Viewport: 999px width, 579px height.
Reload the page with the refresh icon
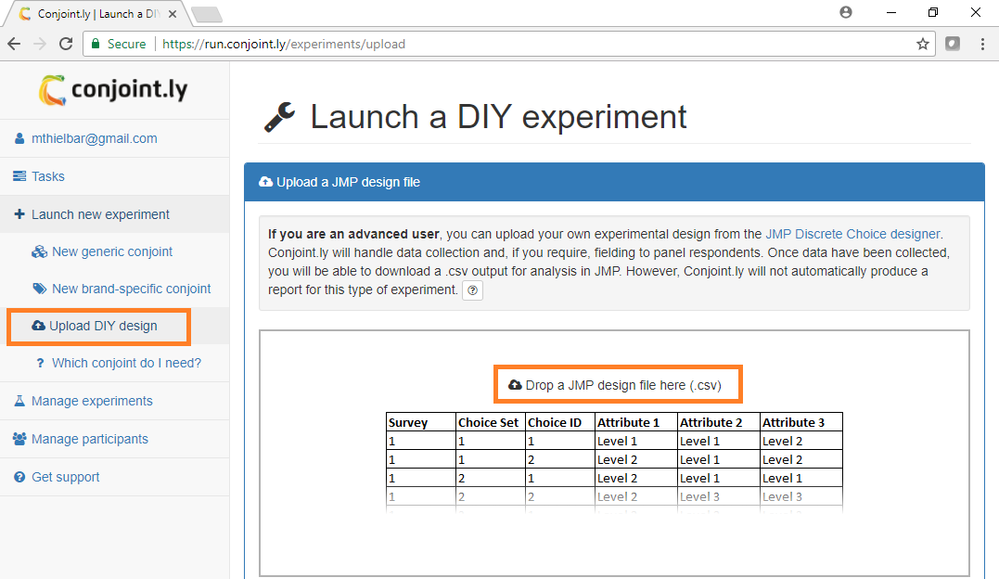tap(66, 44)
